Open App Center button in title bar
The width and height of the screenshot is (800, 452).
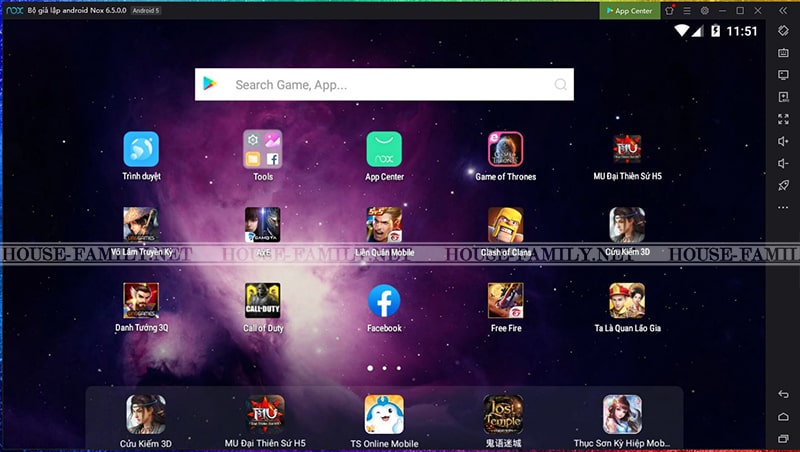630,11
